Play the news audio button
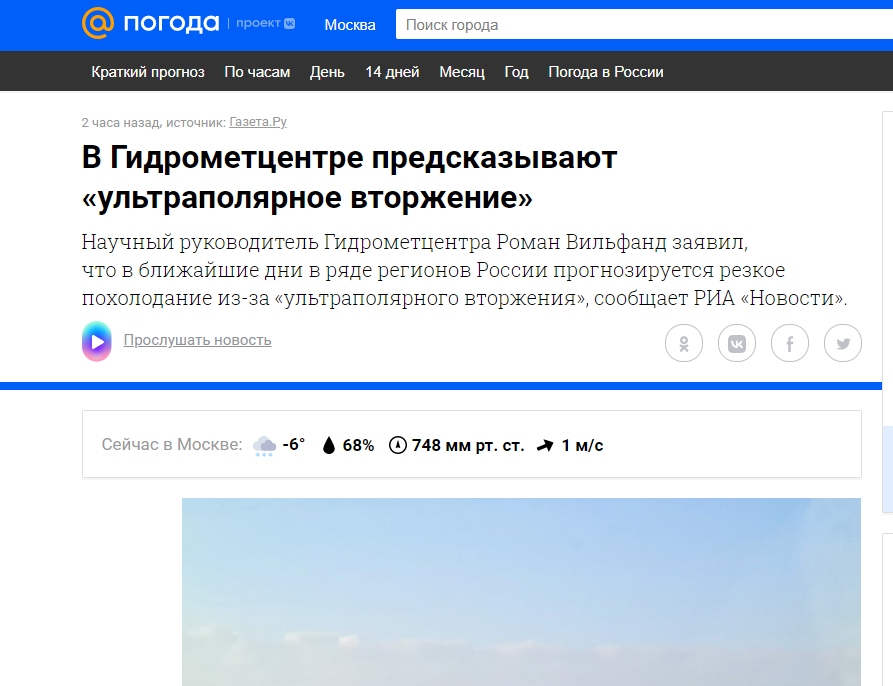Screen dimensions: 893x686 pos(97,341)
